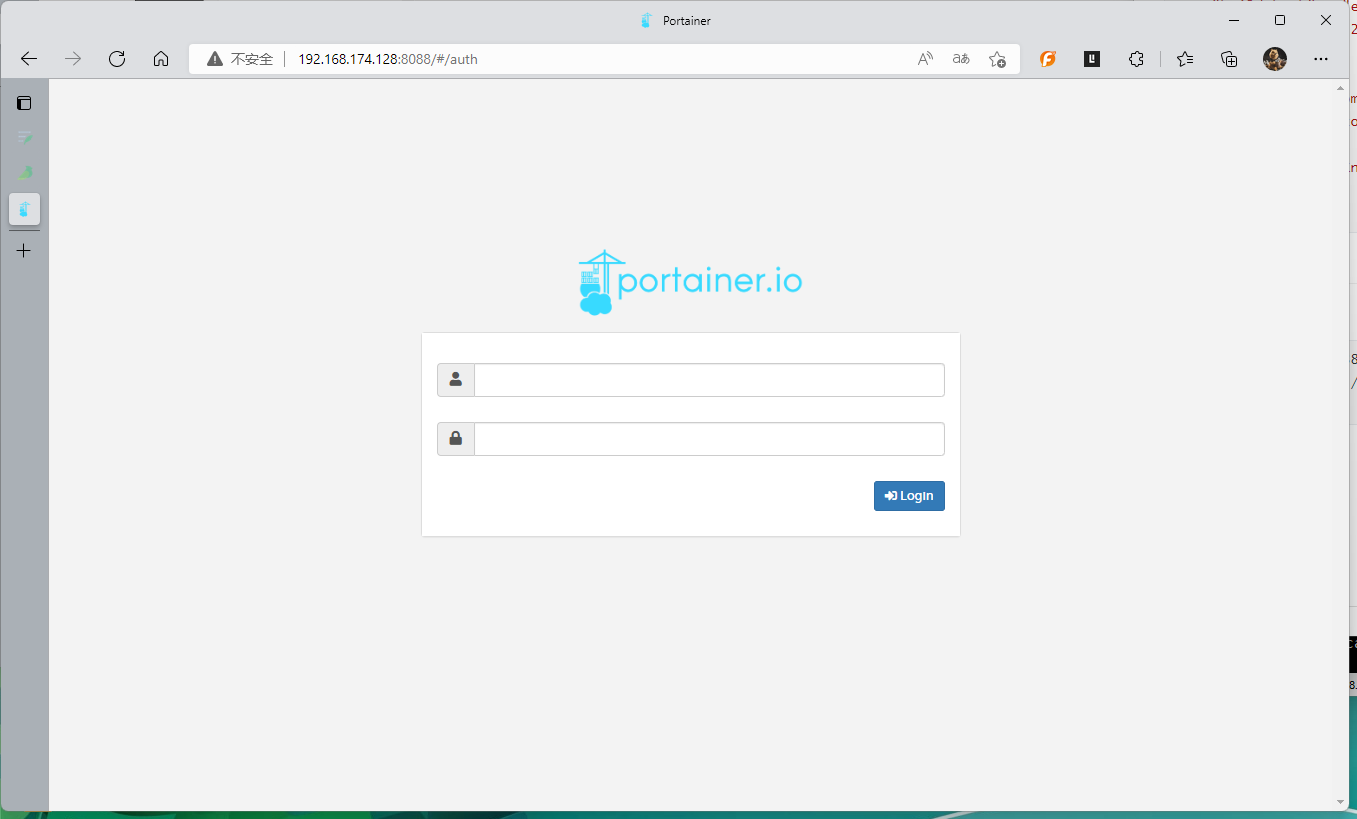Open the profile avatar menu

click(x=1274, y=59)
